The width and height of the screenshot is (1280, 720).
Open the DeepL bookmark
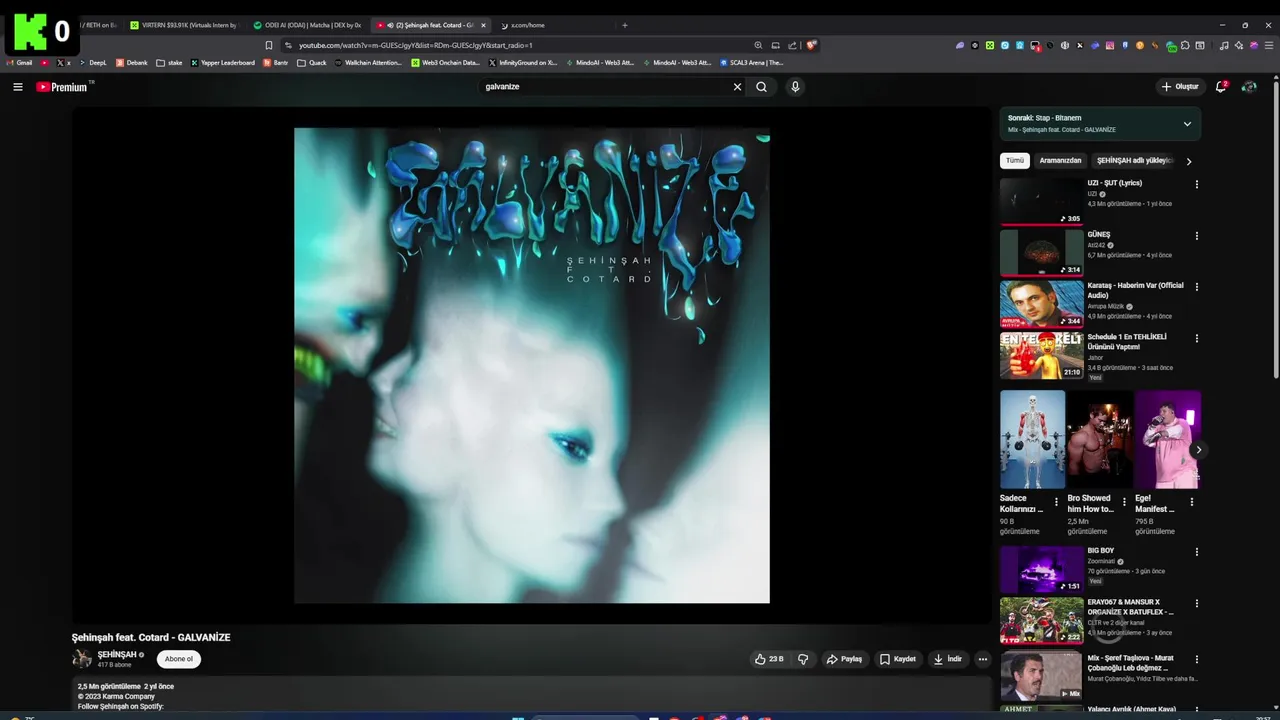pos(93,62)
